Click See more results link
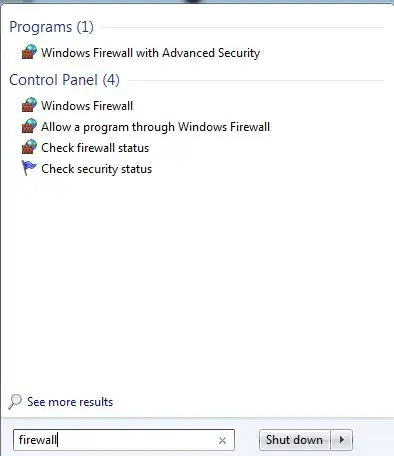394x456 pixels. 70,402
